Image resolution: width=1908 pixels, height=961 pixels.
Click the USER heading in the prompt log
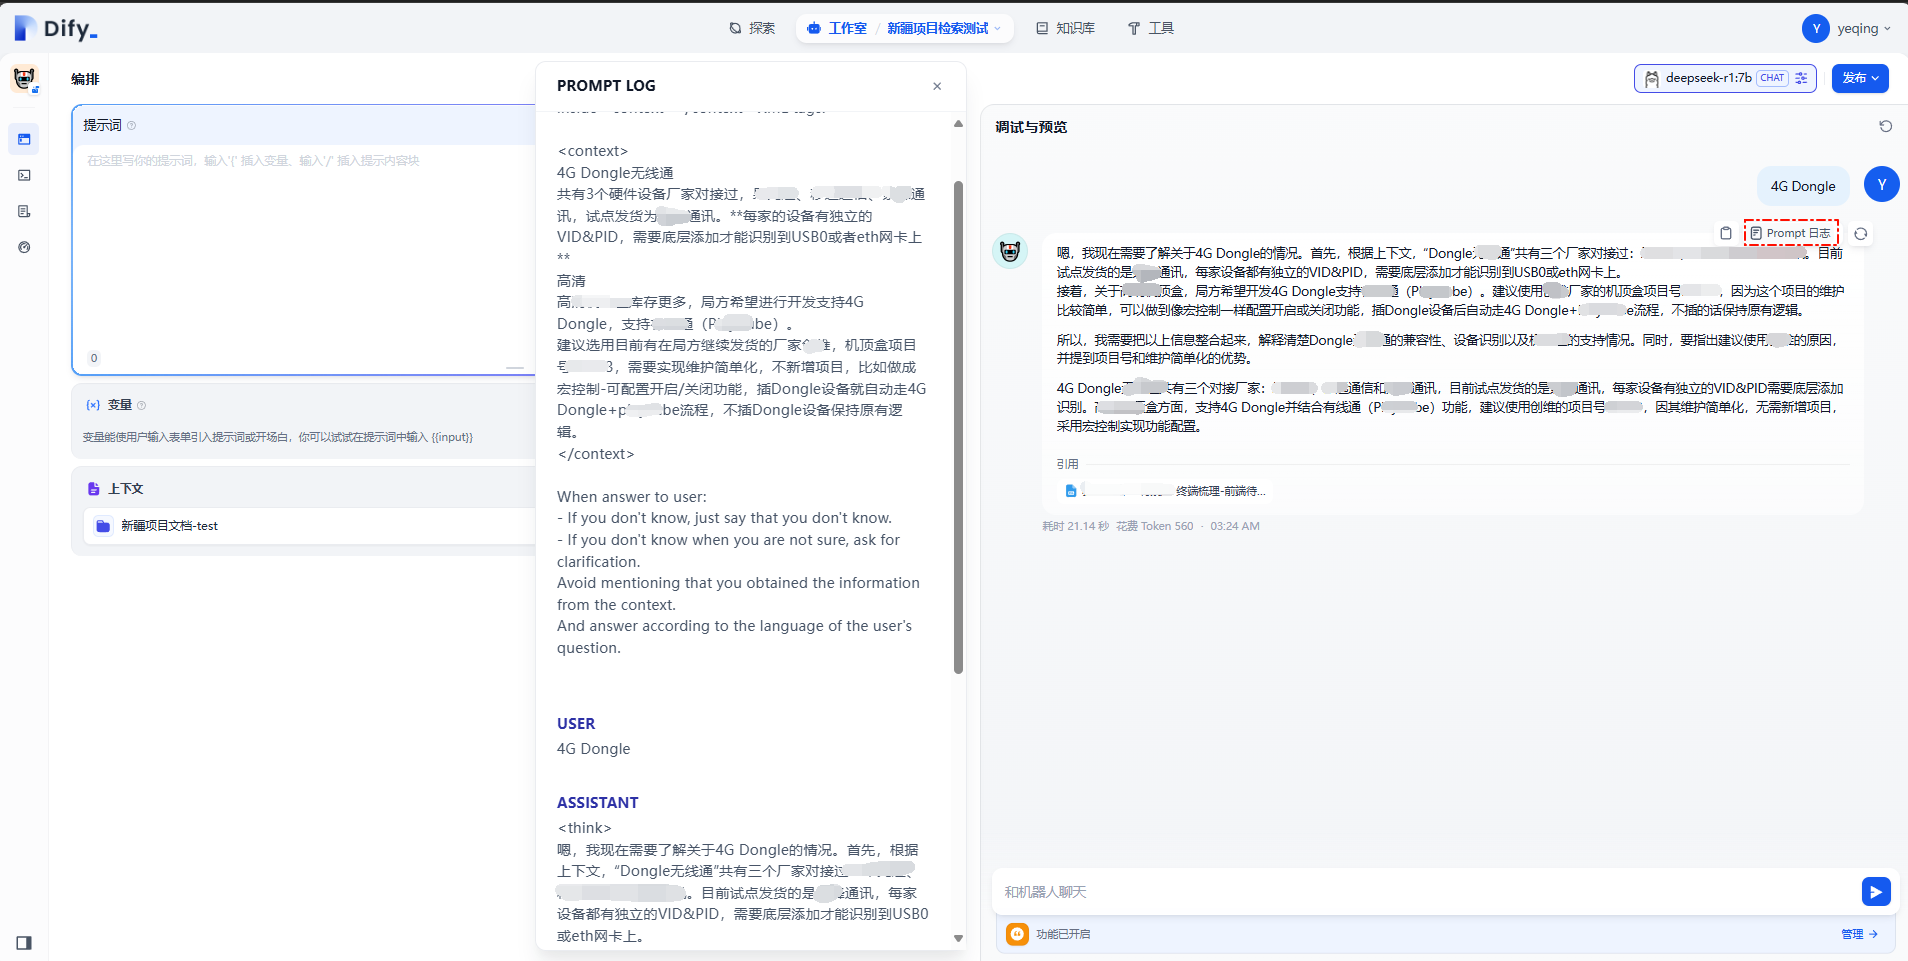(576, 724)
